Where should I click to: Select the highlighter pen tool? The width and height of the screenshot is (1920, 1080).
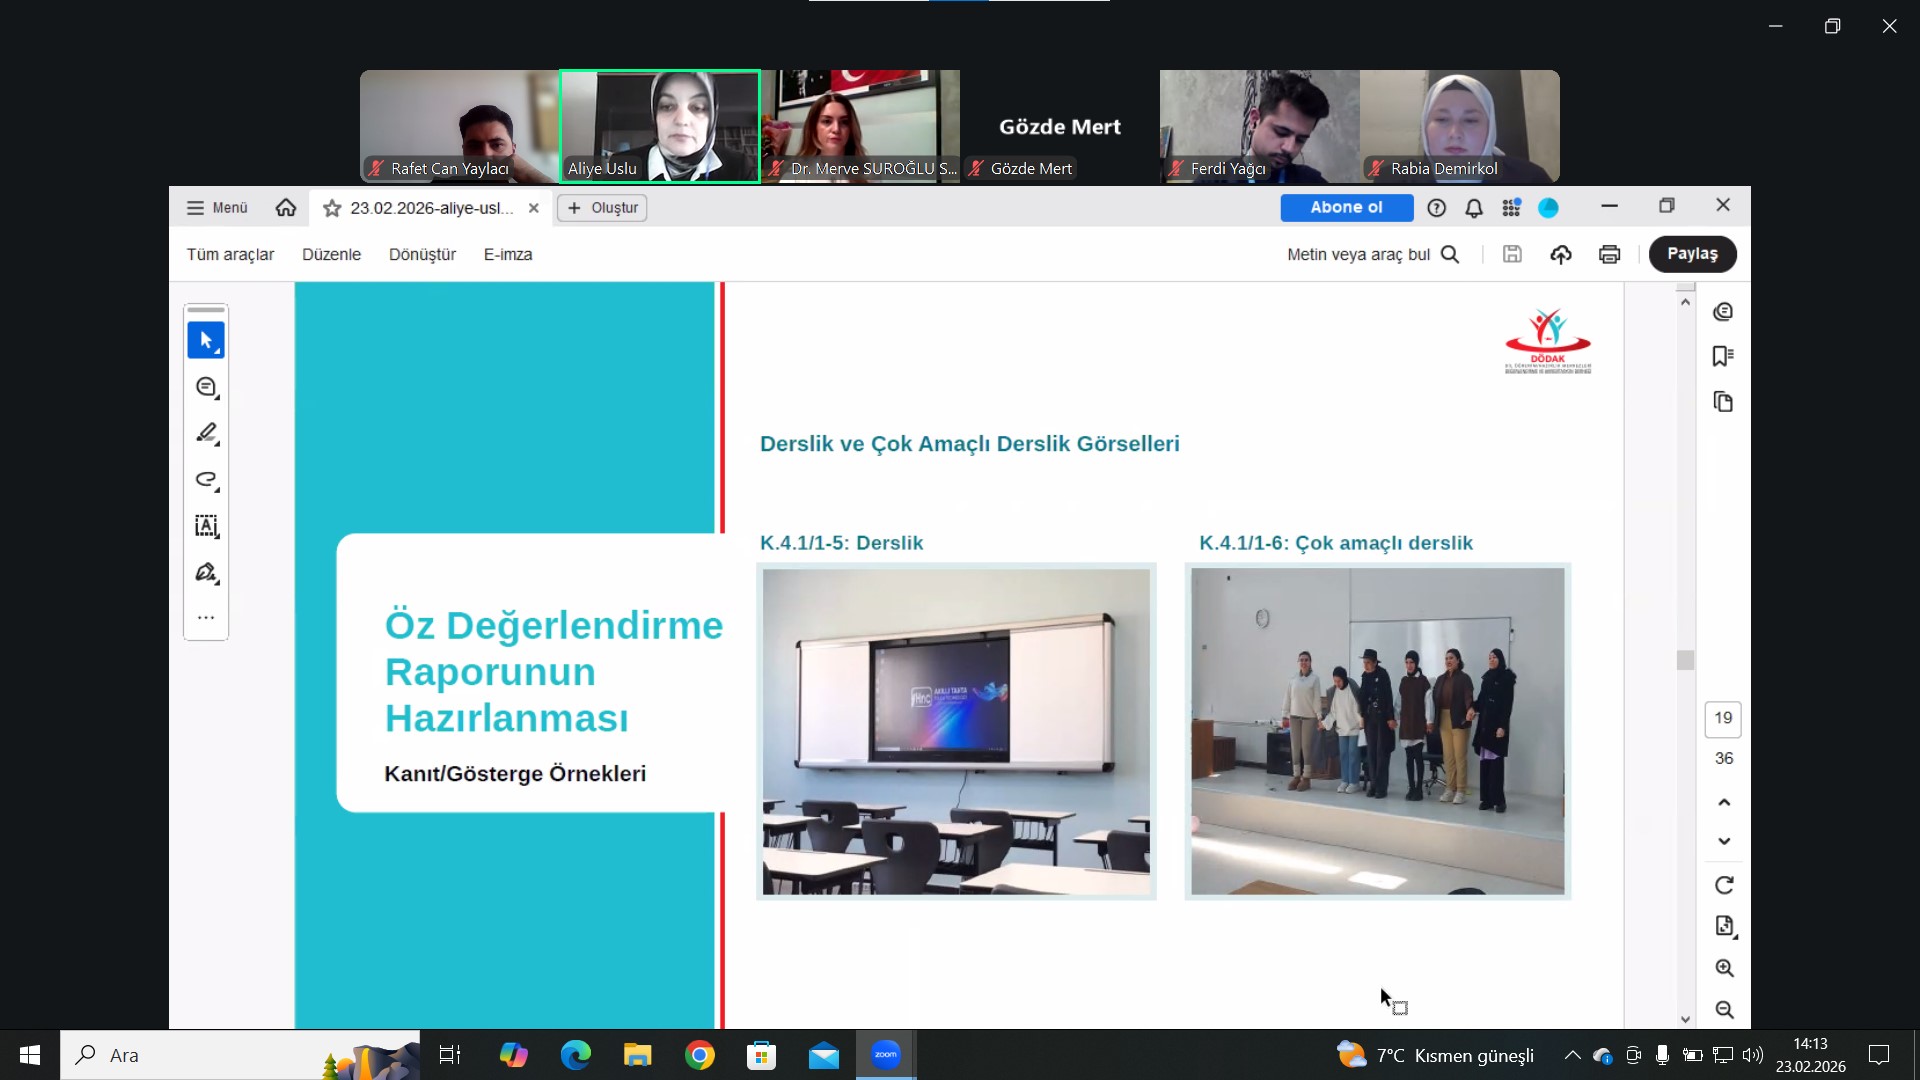coord(206,433)
